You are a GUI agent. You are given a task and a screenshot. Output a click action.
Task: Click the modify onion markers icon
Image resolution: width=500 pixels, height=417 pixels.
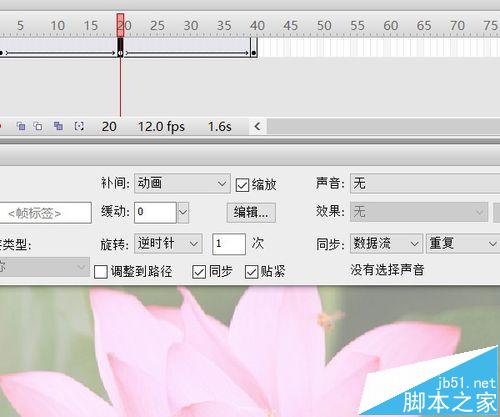pyautogui.click(x=79, y=126)
